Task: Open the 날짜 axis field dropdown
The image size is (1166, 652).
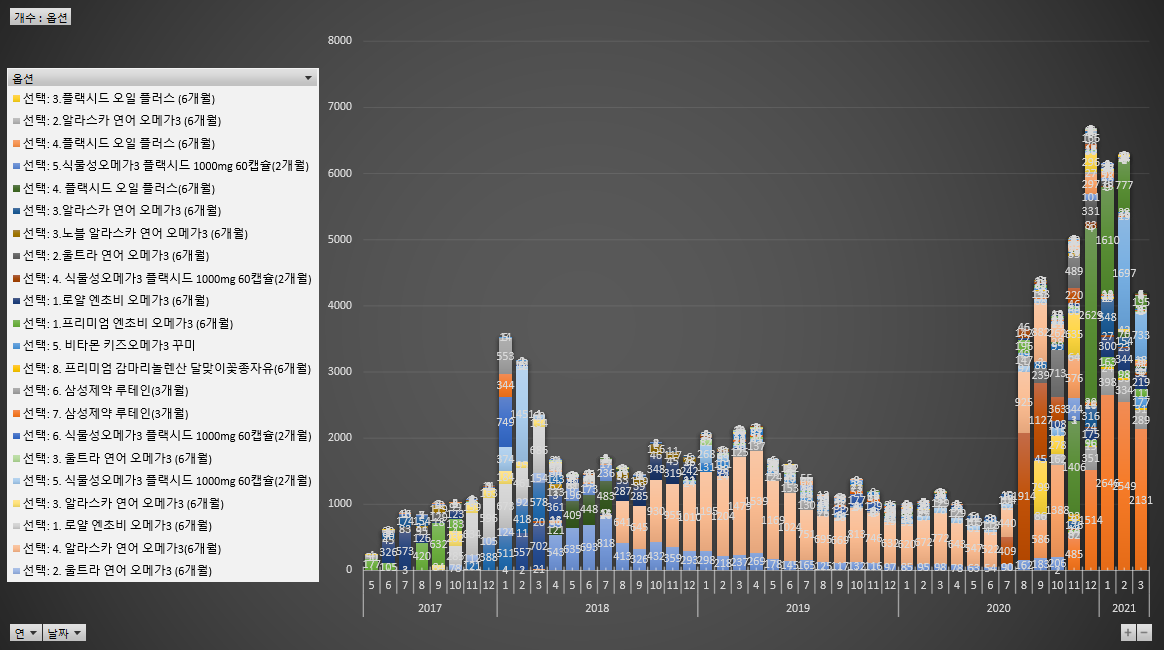Action: tap(65, 633)
